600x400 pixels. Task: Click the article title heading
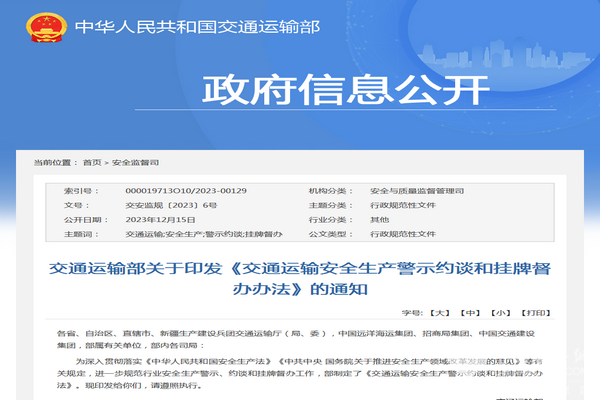(x=299, y=279)
